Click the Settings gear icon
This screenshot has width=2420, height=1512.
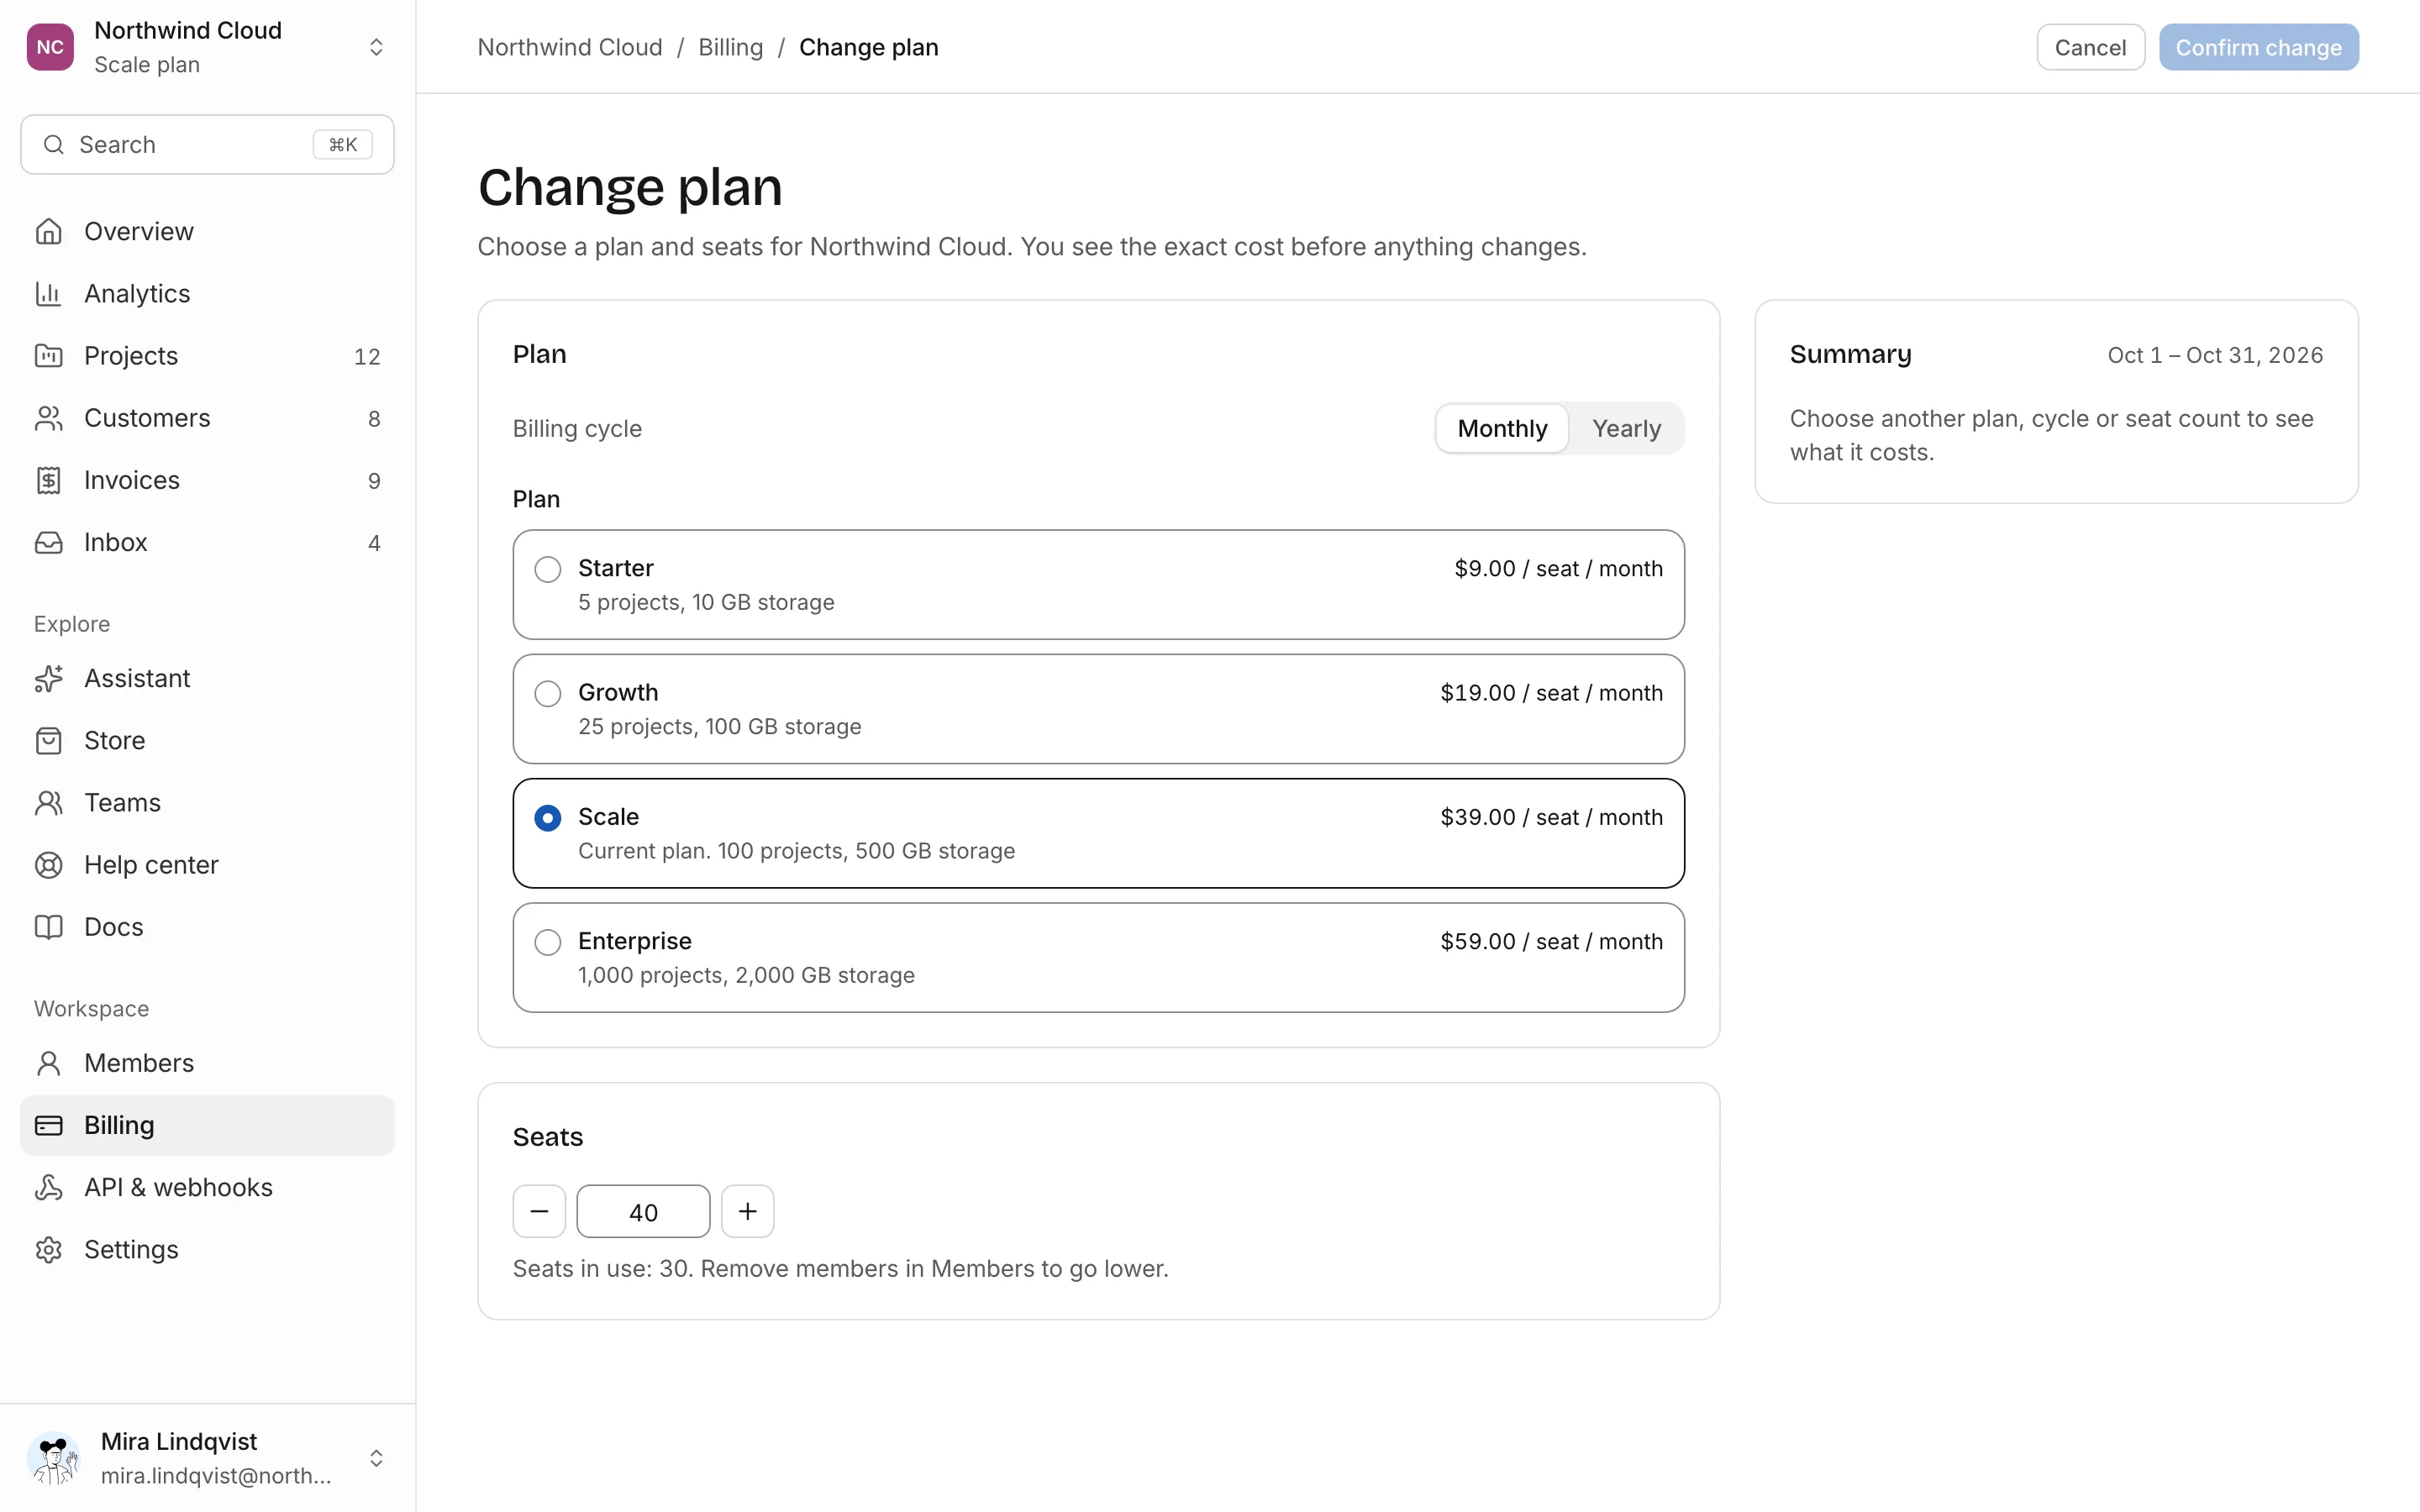(x=48, y=1249)
